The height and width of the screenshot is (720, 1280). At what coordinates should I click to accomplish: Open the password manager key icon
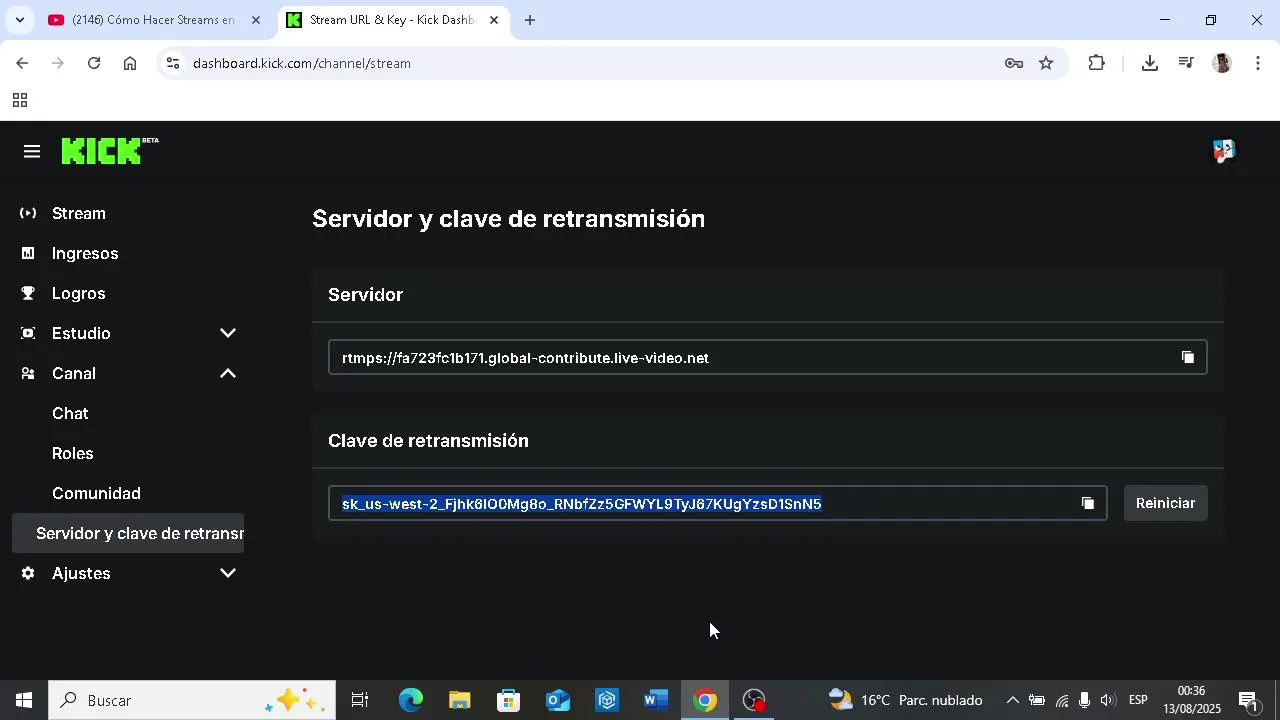click(1014, 63)
